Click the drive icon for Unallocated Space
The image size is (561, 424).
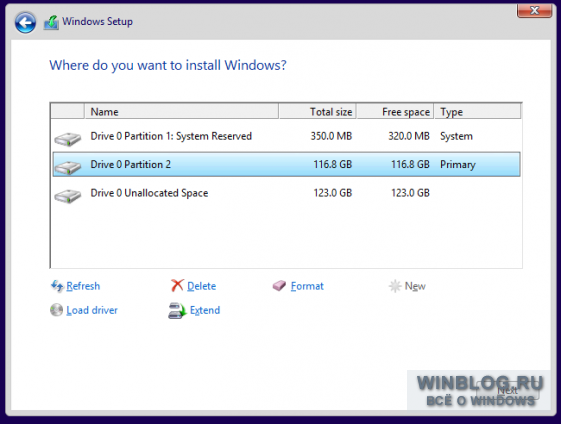click(68, 196)
